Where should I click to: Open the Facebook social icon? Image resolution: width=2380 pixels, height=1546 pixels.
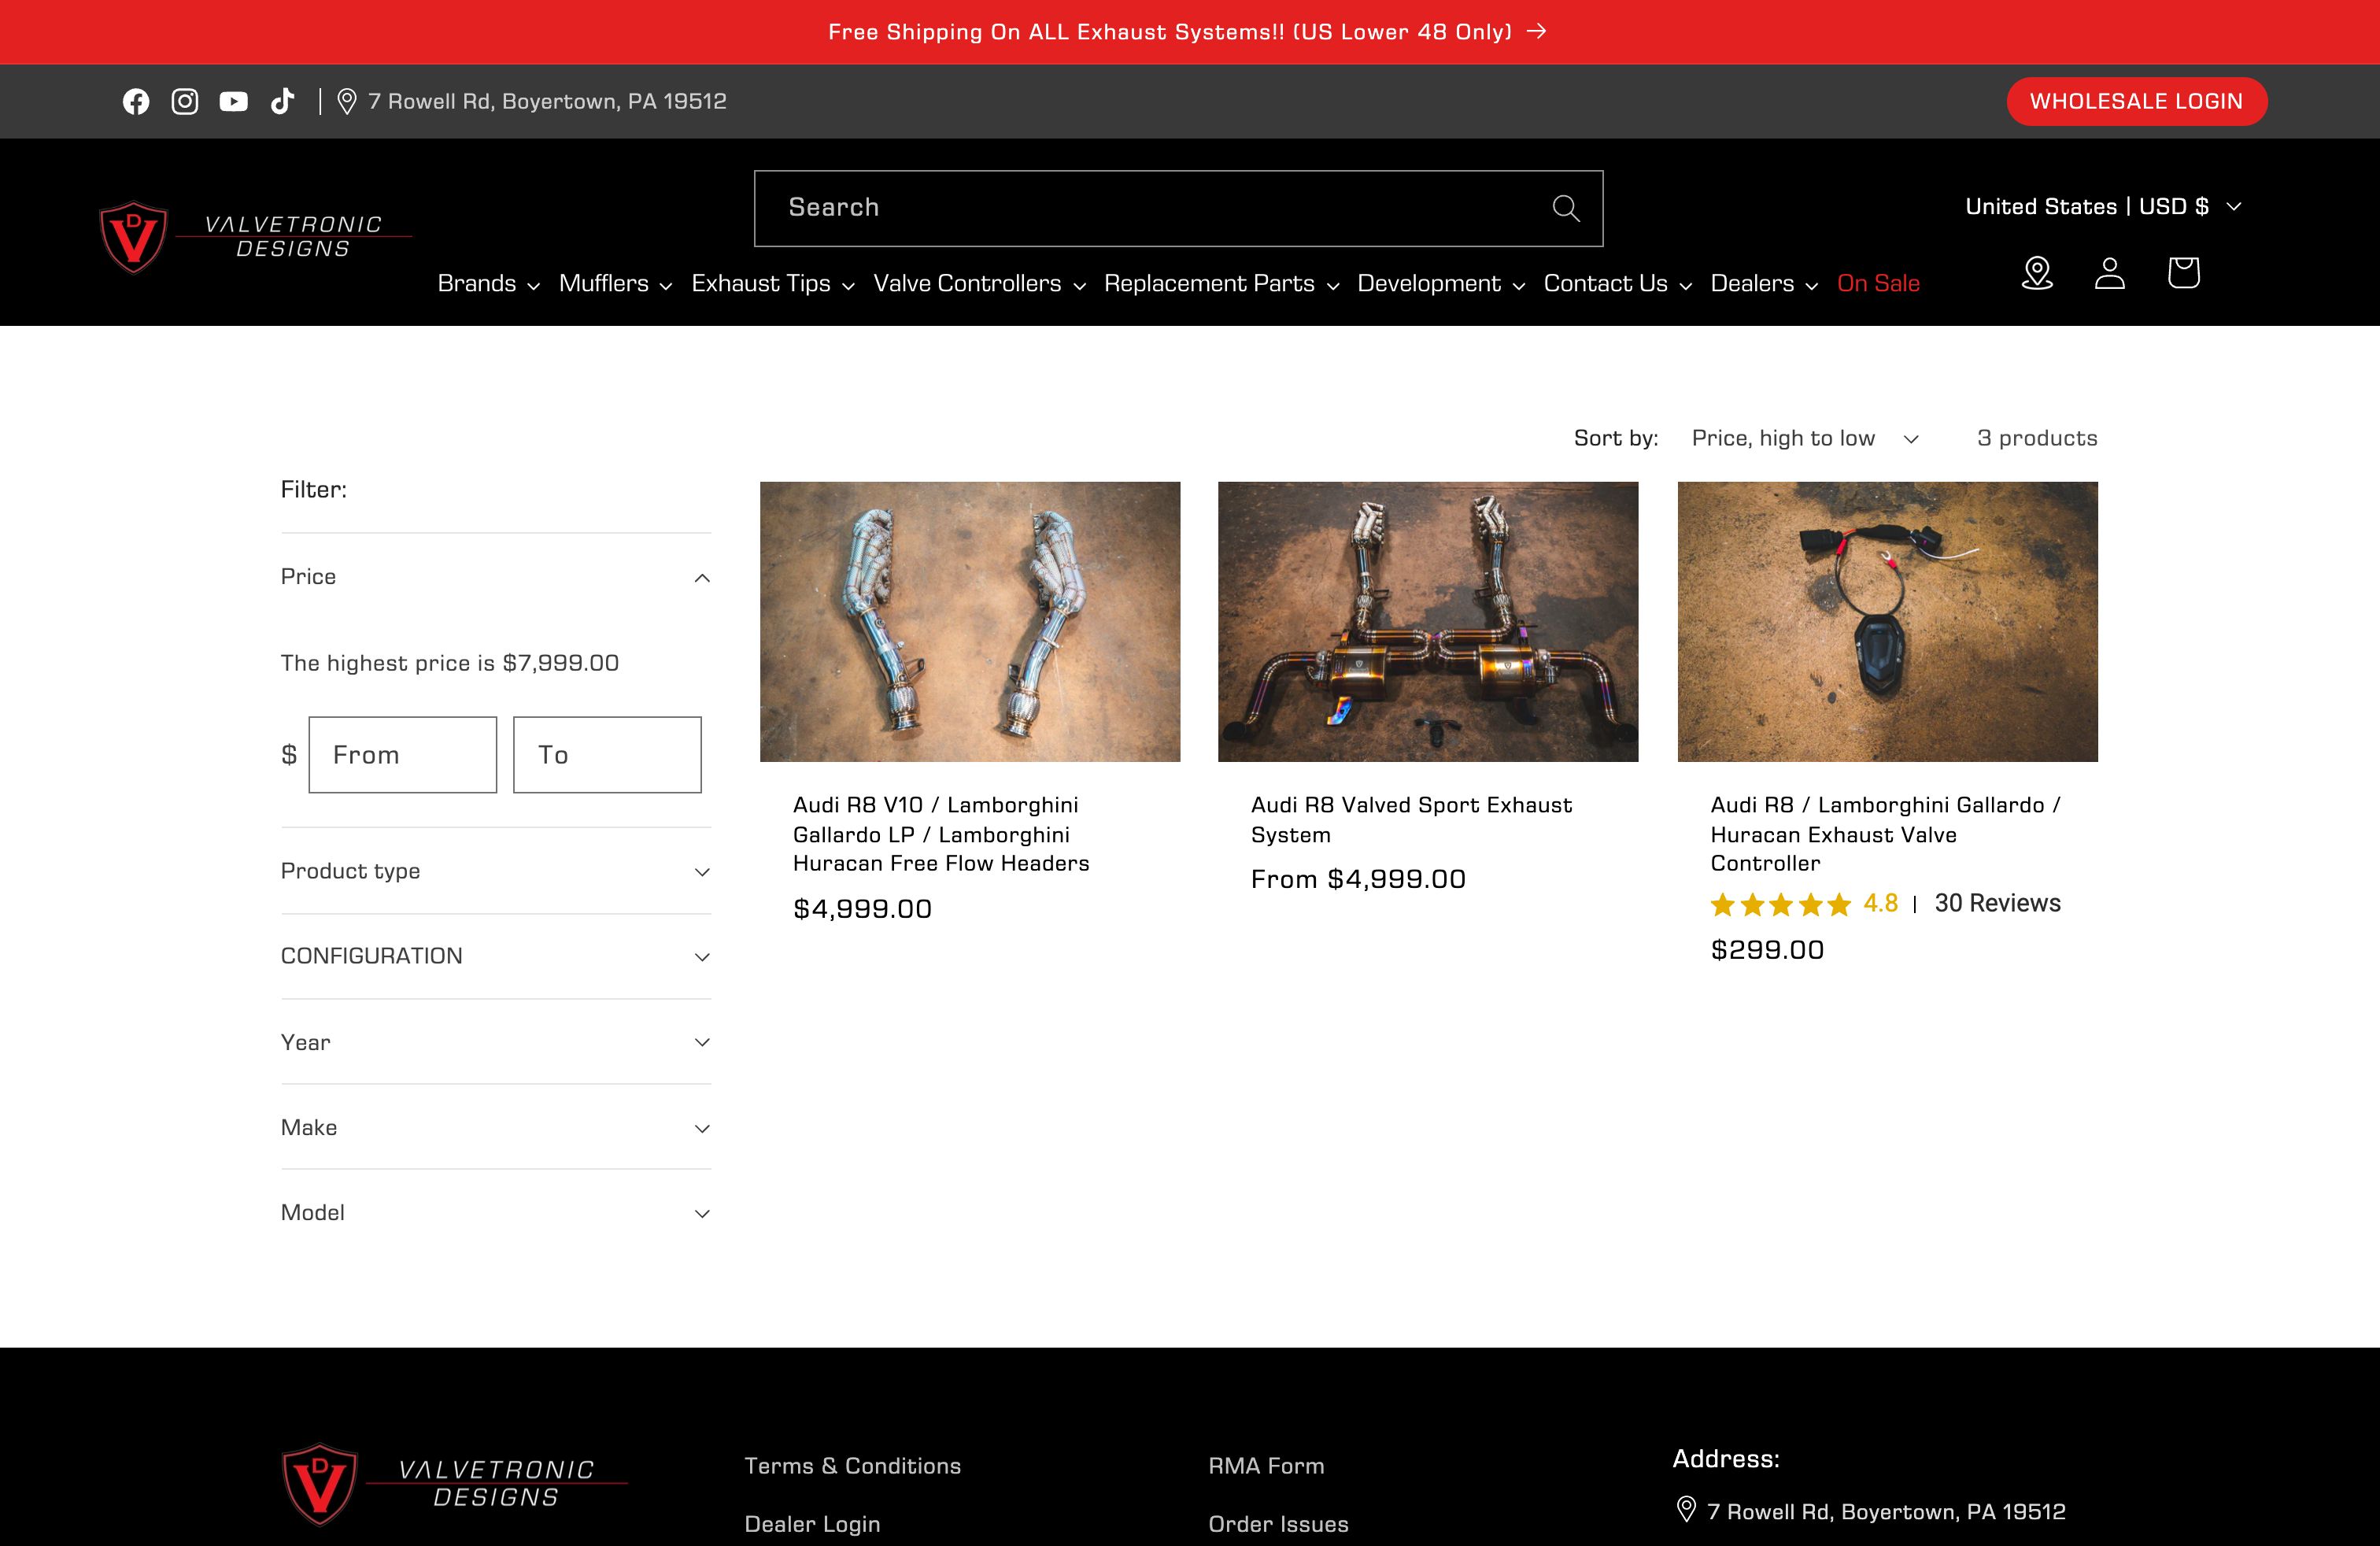[x=136, y=101]
